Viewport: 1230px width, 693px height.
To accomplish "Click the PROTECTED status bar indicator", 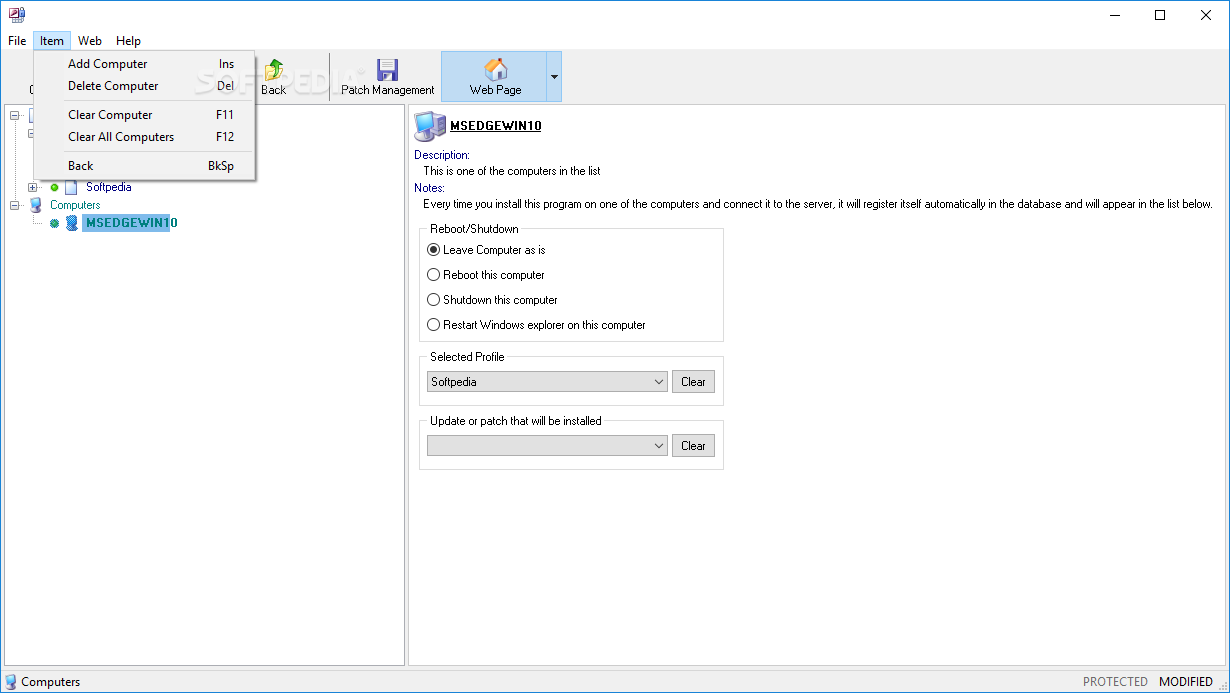I will (1115, 682).
